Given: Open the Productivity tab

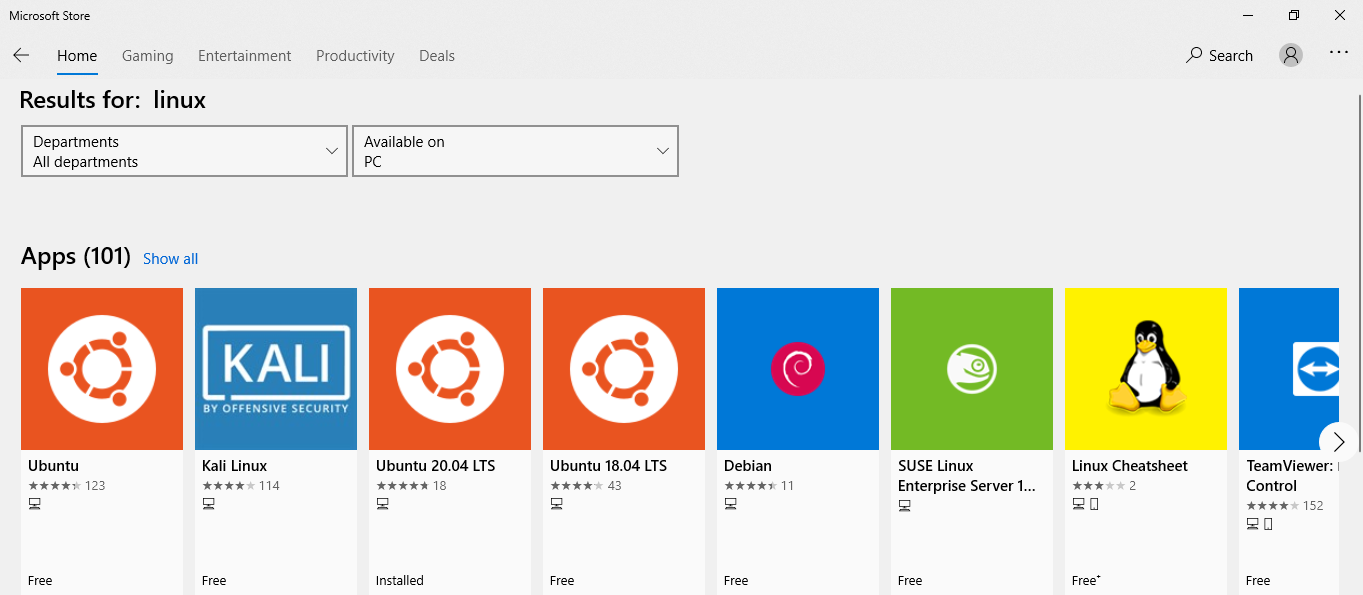Looking at the screenshot, I should point(355,56).
